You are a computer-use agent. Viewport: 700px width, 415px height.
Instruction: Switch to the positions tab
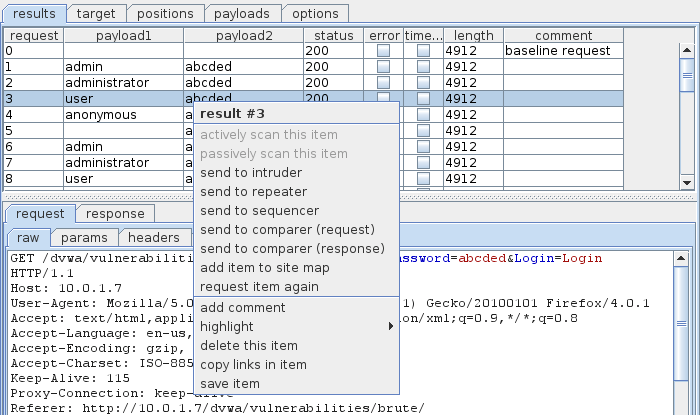coord(165,14)
